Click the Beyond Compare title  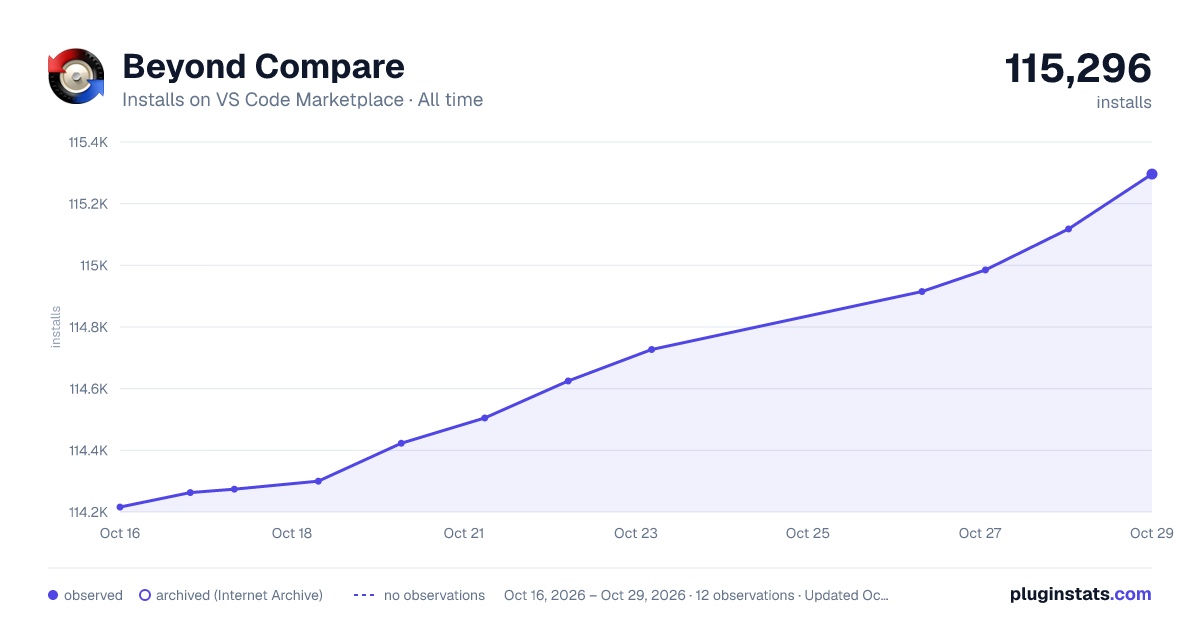(263, 67)
